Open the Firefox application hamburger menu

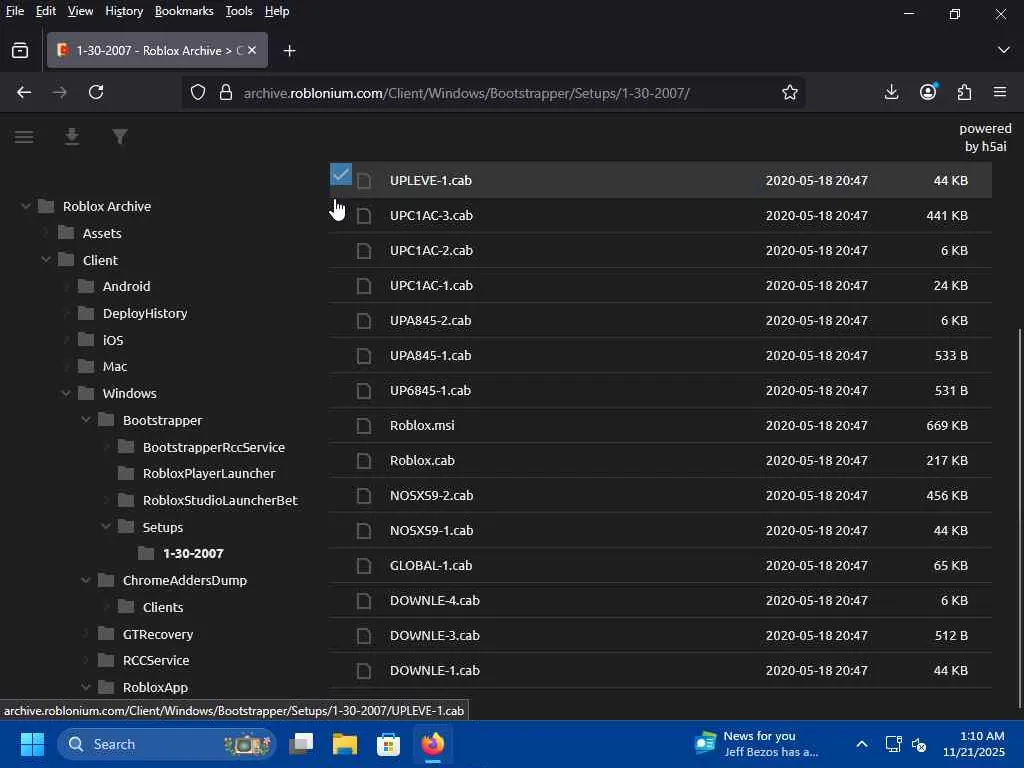pyautogui.click(x=1000, y=92)
